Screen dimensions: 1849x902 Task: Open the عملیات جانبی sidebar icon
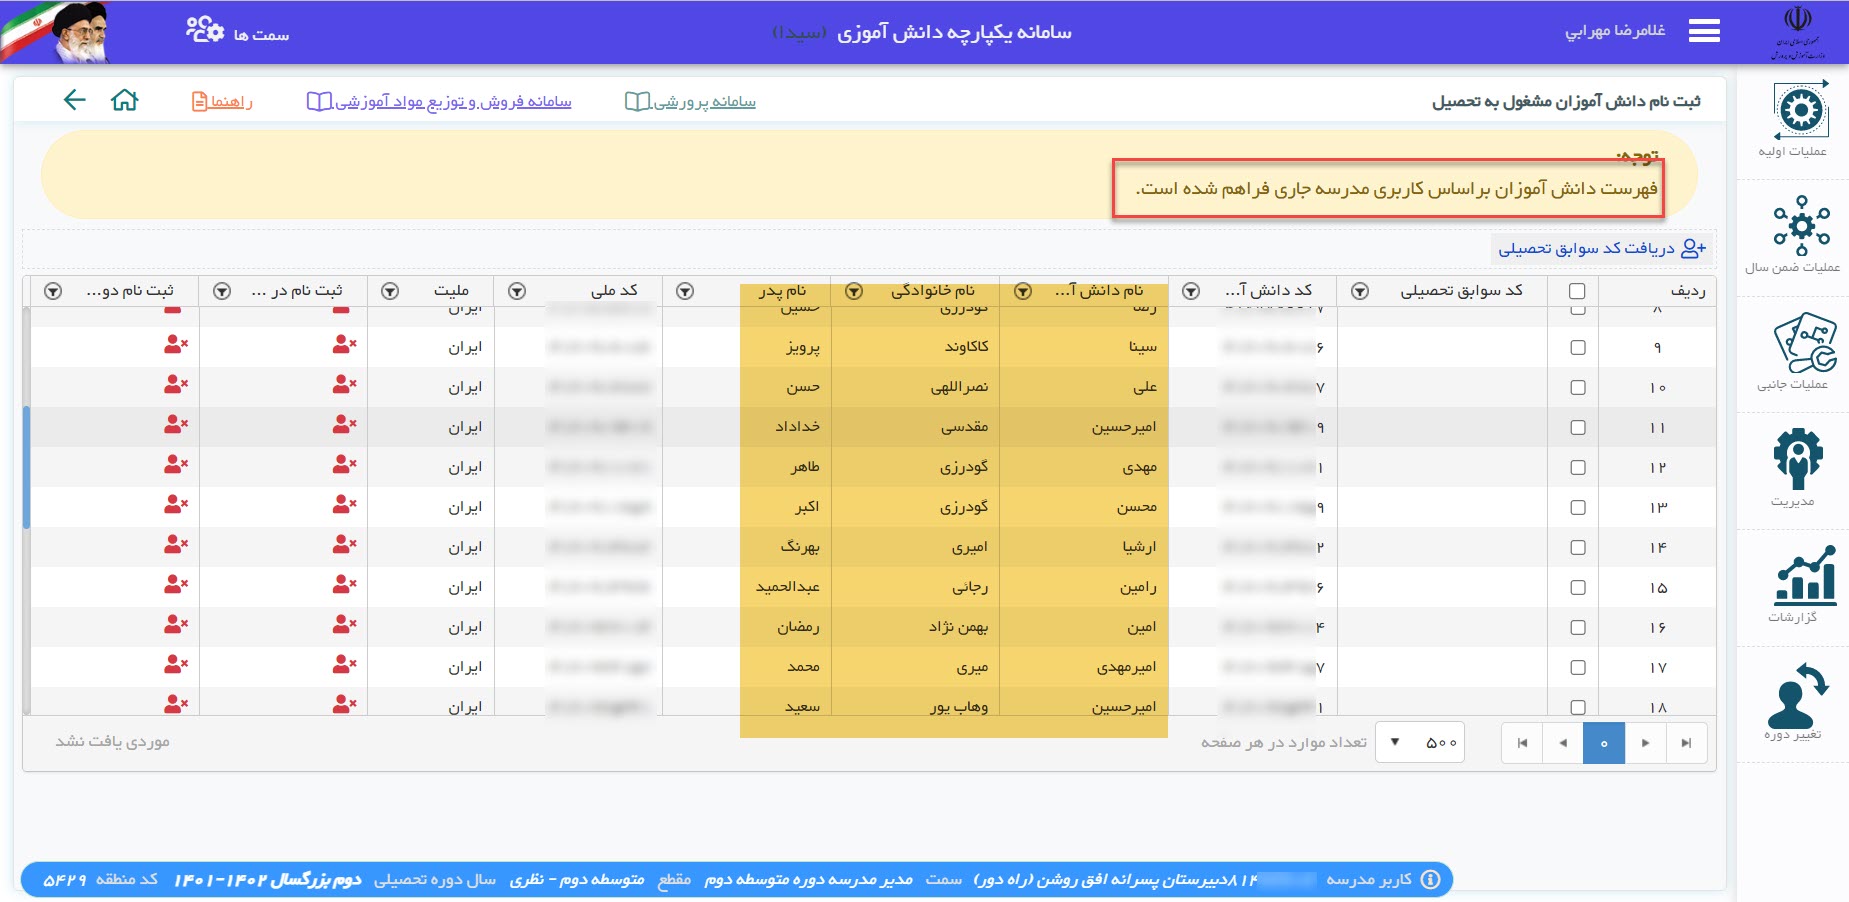tap(1800, 343)
